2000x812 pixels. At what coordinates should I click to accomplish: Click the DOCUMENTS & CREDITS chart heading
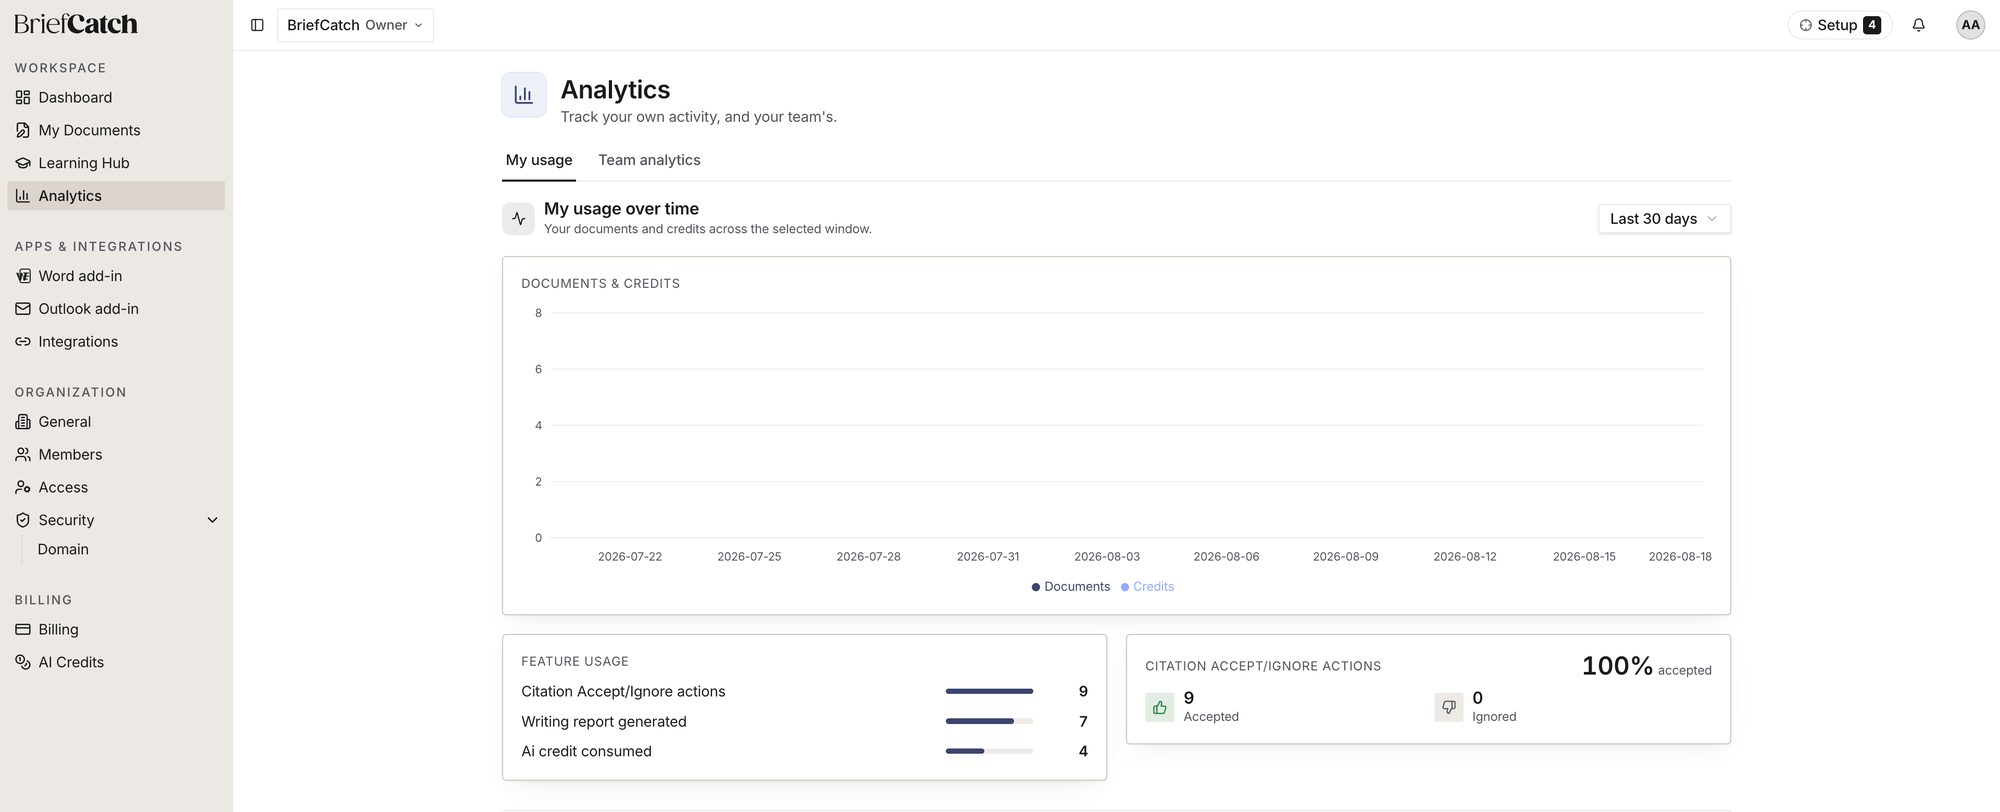pos(600,284)
